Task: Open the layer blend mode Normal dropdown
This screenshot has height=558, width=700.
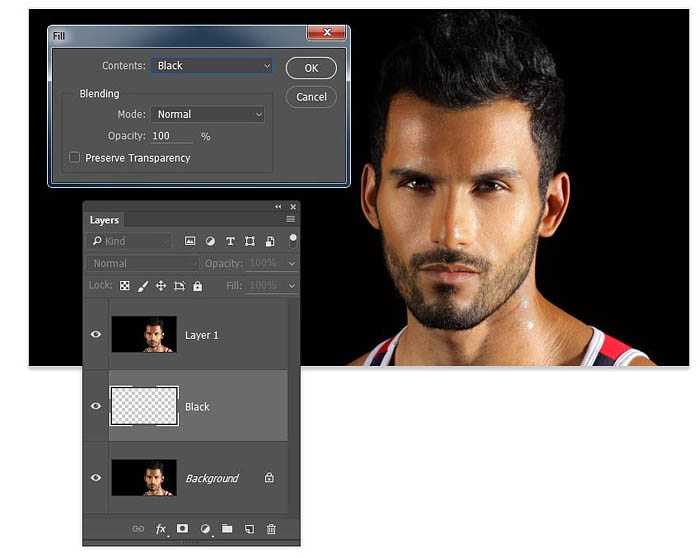Action: [142, 263]
